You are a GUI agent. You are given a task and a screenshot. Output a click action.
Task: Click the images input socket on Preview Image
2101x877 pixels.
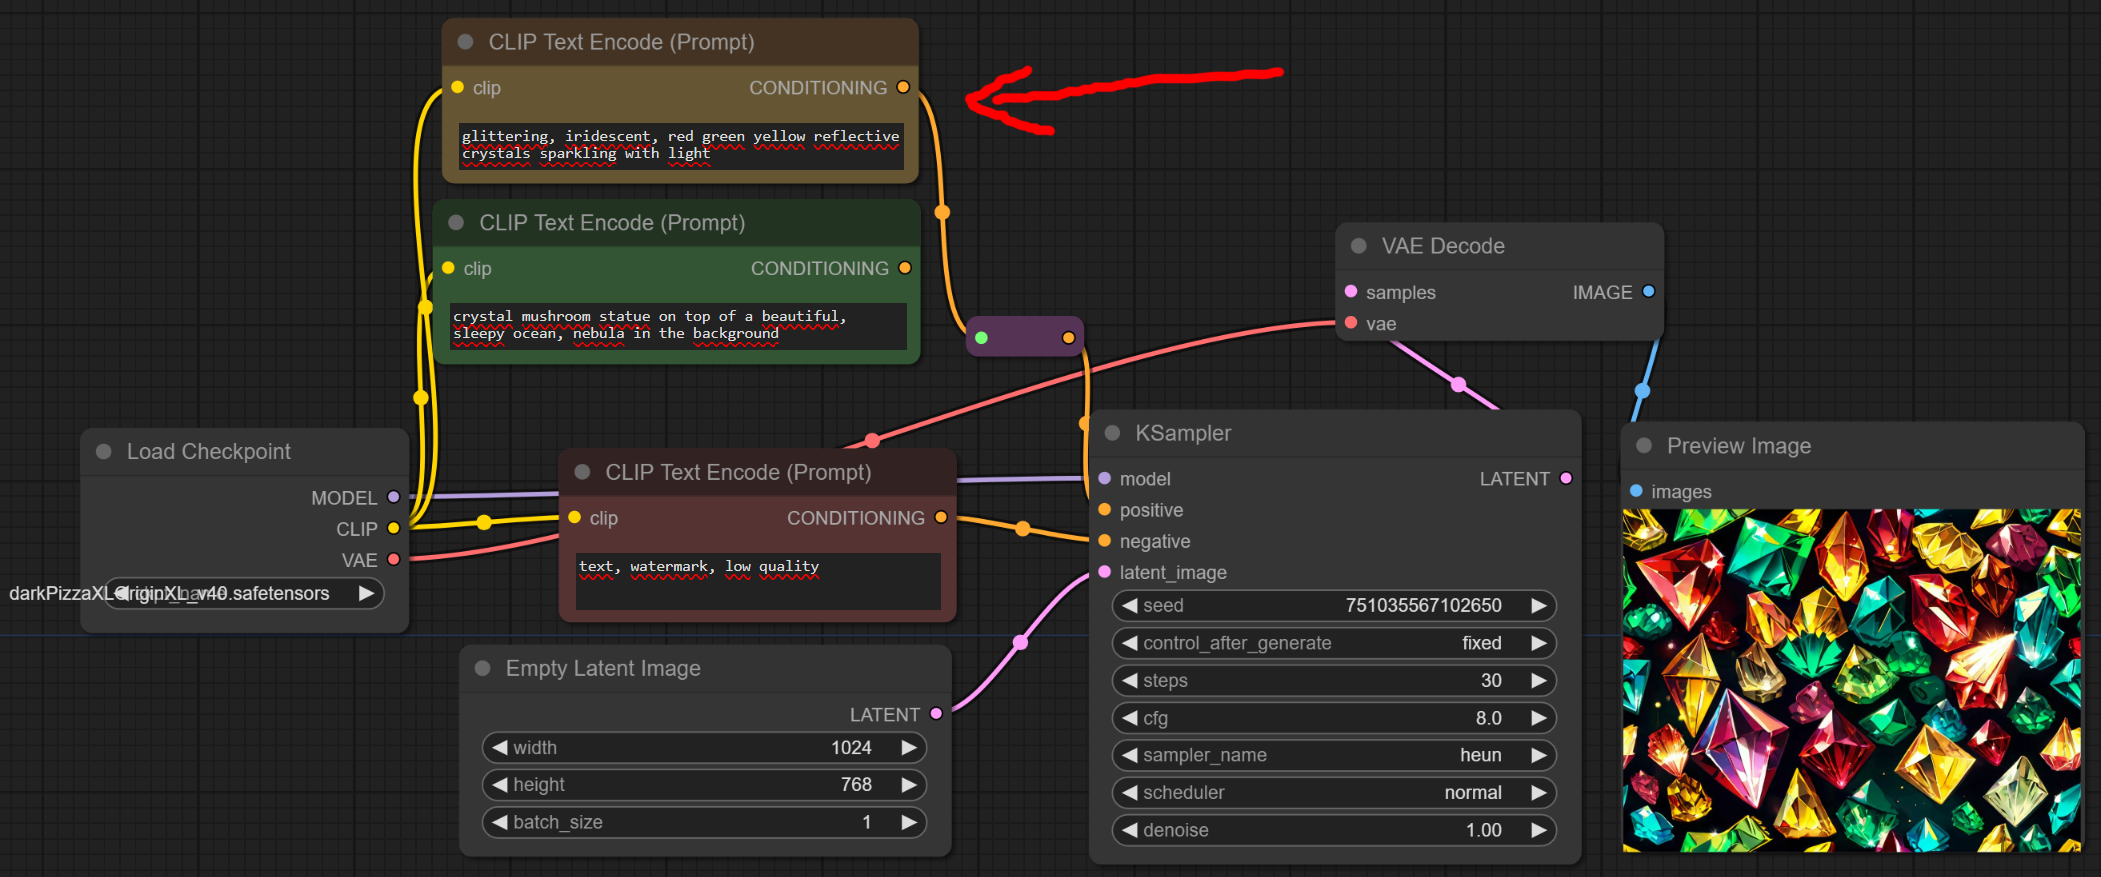tap(1636, 491)
